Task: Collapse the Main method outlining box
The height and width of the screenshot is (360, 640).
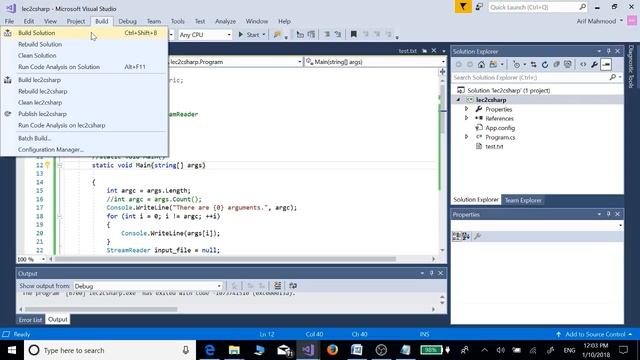Action: click(x=60, y=165)
